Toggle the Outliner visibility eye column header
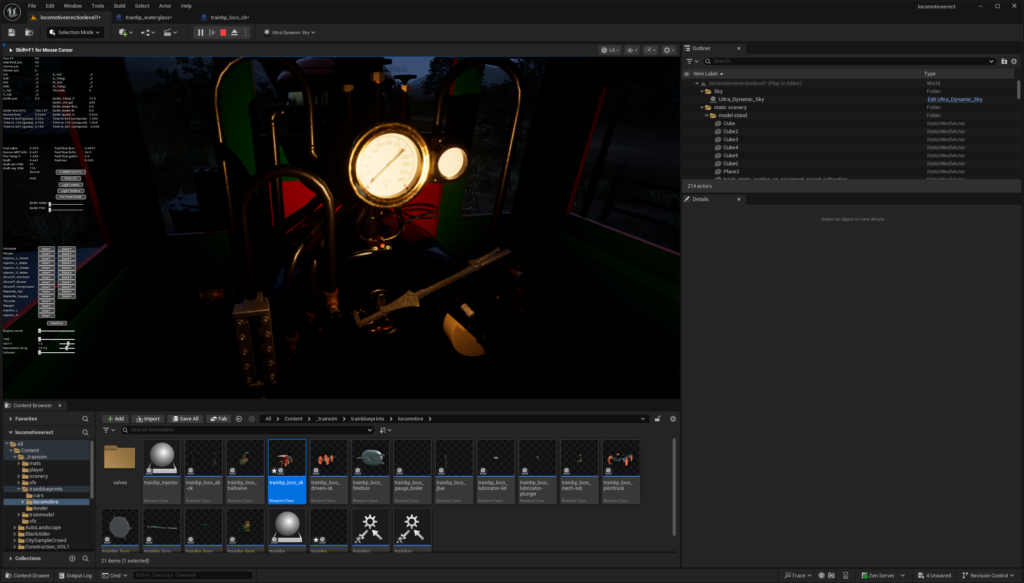This screenshot has width=1024, height=583. click(x=687, y=74)
